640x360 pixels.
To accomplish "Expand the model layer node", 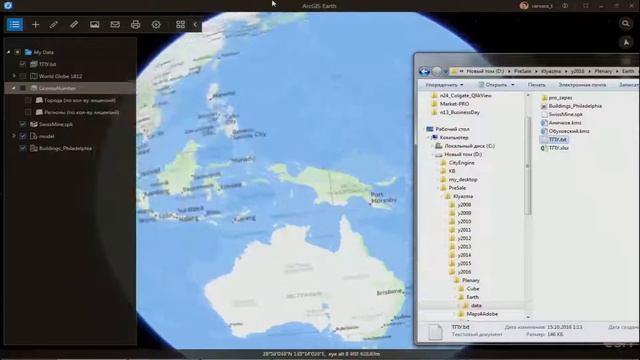I will [x=14, y=136].
